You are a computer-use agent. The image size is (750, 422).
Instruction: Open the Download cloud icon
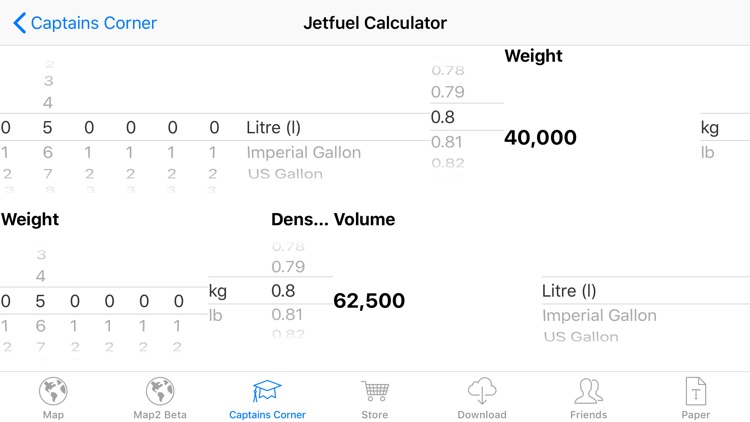[x=482, y=391]
